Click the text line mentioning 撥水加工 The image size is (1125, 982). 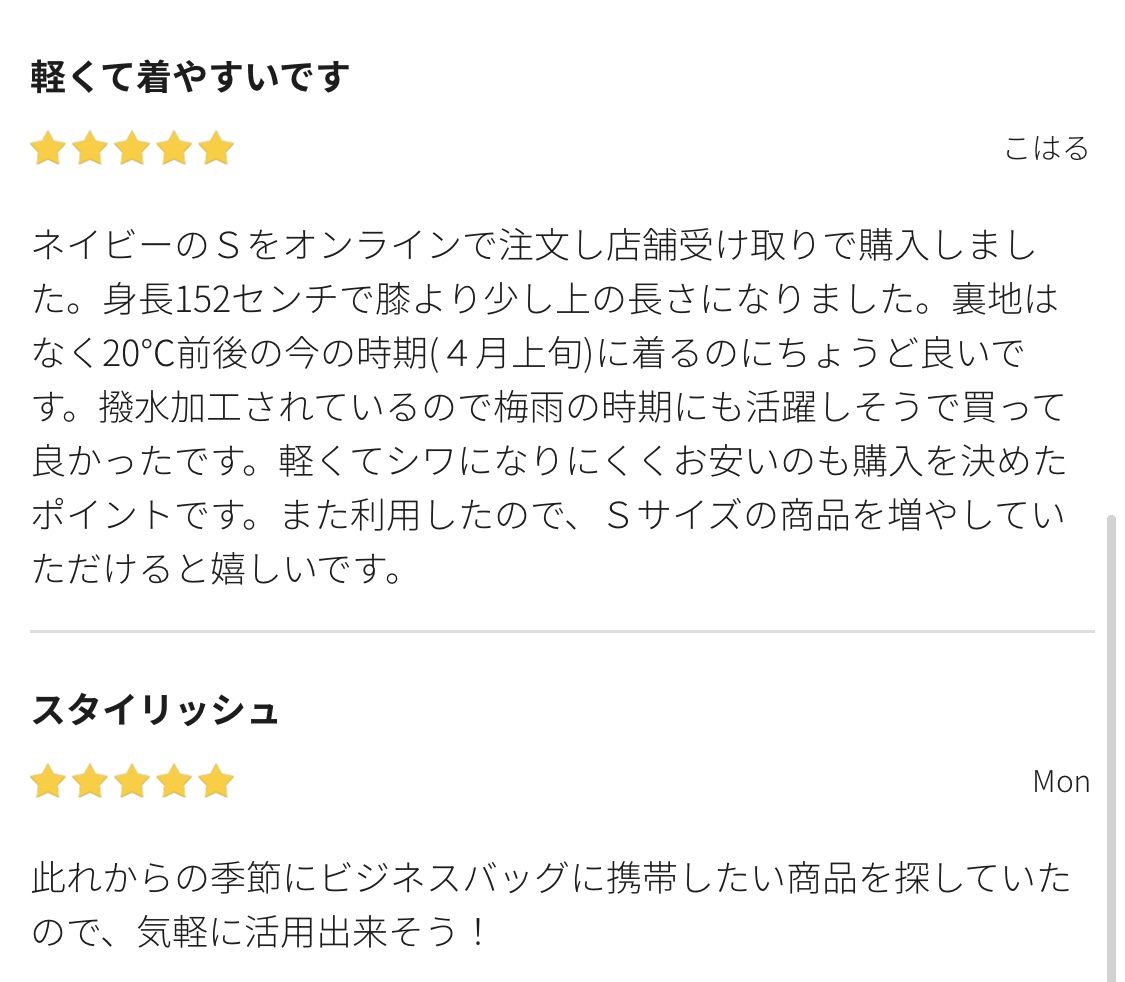pyautogui.click(x=549, y=407)
